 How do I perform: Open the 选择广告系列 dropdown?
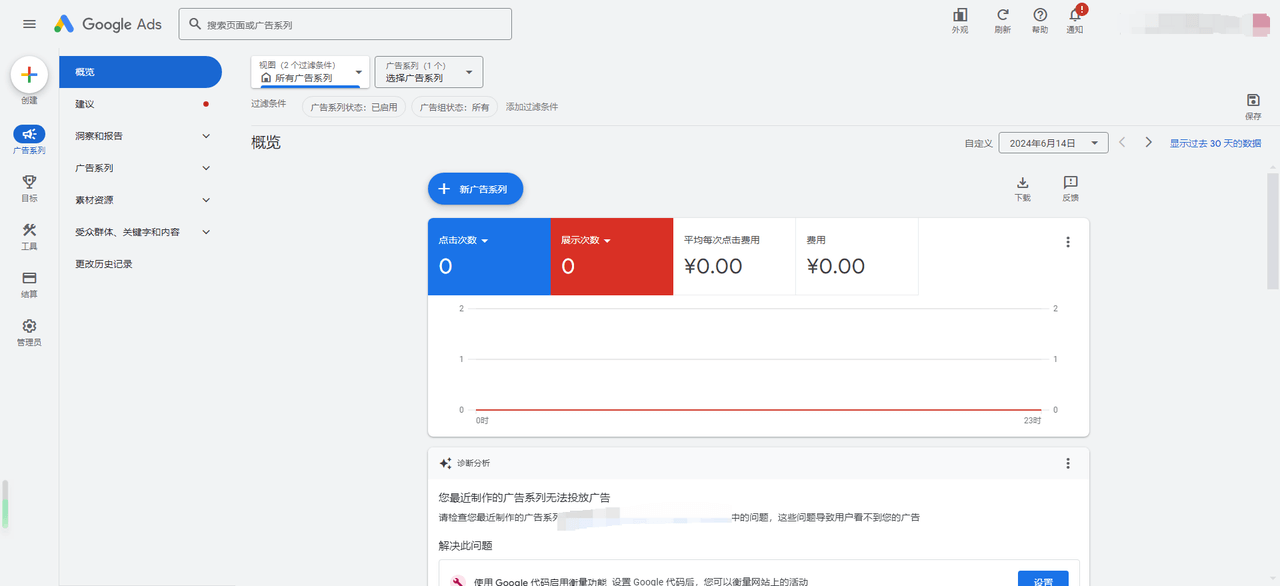click(x=429, y=71)
